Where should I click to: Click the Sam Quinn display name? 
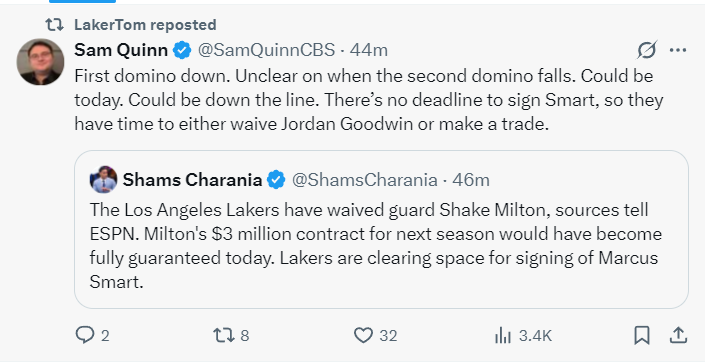121,50
